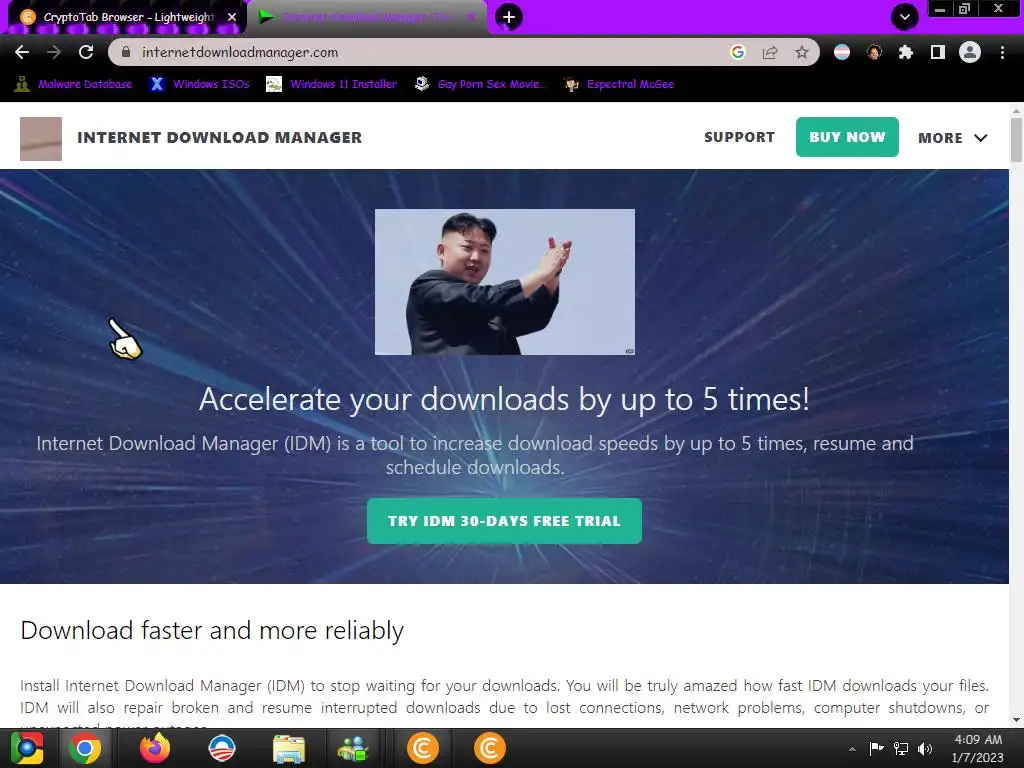
Task: Open the Messenger people icon in taskbar
Action: (x=353, y=749)
